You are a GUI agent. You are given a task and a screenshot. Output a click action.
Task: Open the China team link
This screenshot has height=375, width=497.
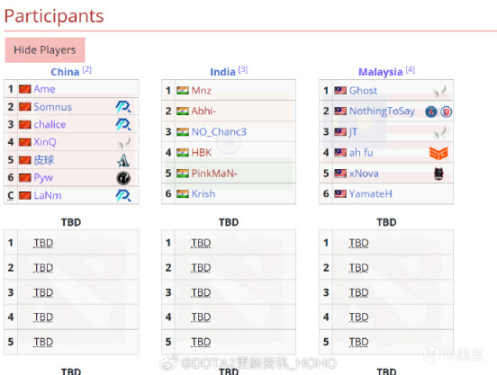(65, 72)
